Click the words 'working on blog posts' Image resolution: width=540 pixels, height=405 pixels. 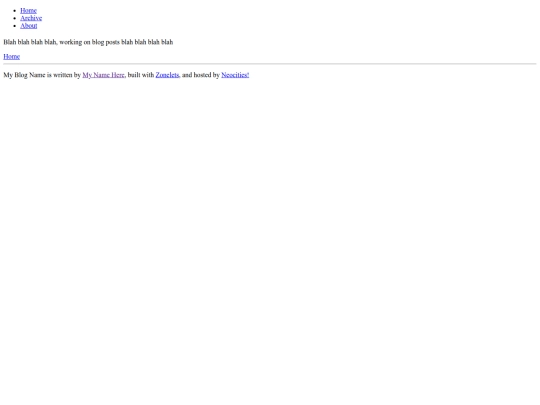coord(90,42)
